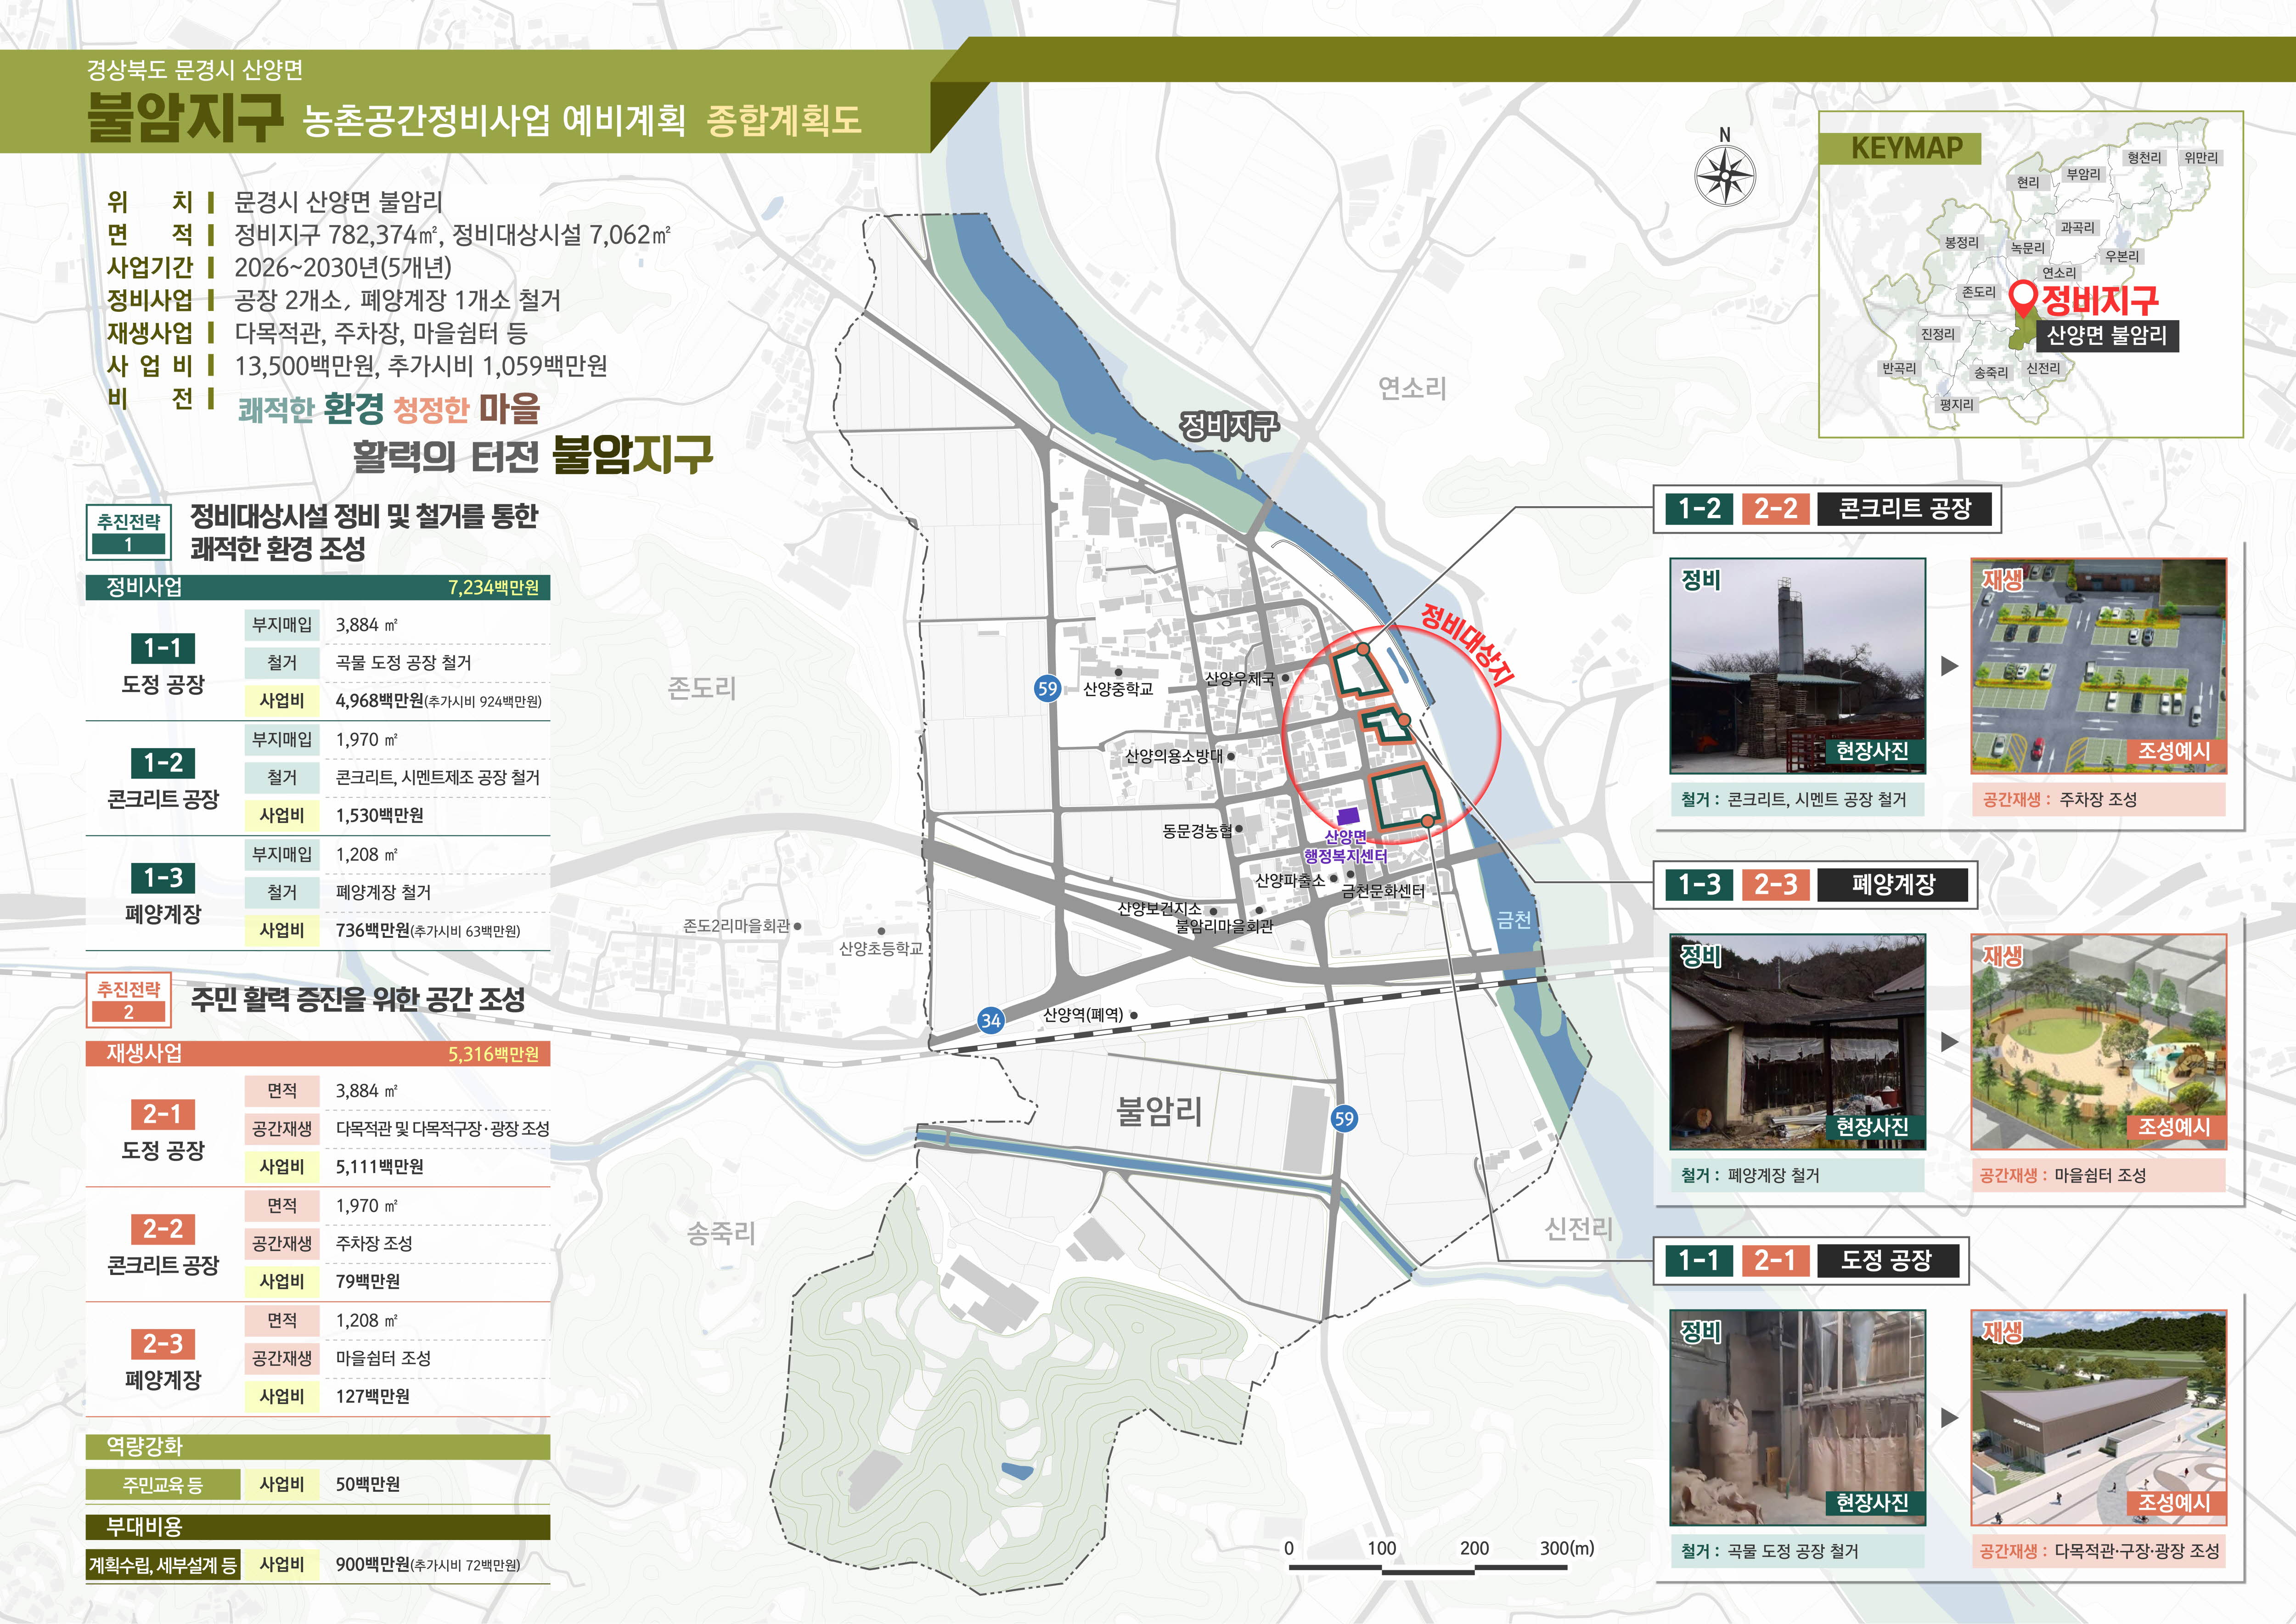Select the 추진전략 2 badge
This screenshot has width=2296, height=1624.
tap(128, 999)
